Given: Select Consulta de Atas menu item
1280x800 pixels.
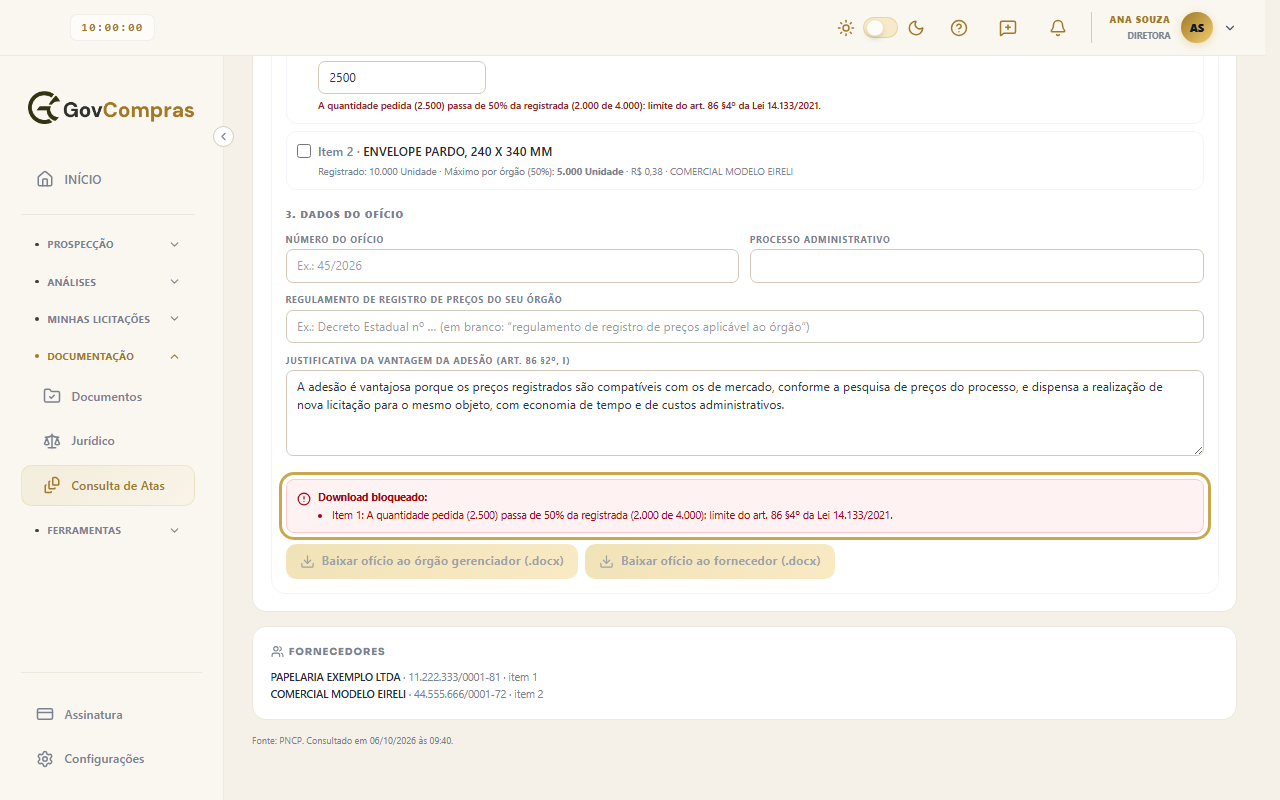Looking at the screenshot, I should click(x=108, y=486).
